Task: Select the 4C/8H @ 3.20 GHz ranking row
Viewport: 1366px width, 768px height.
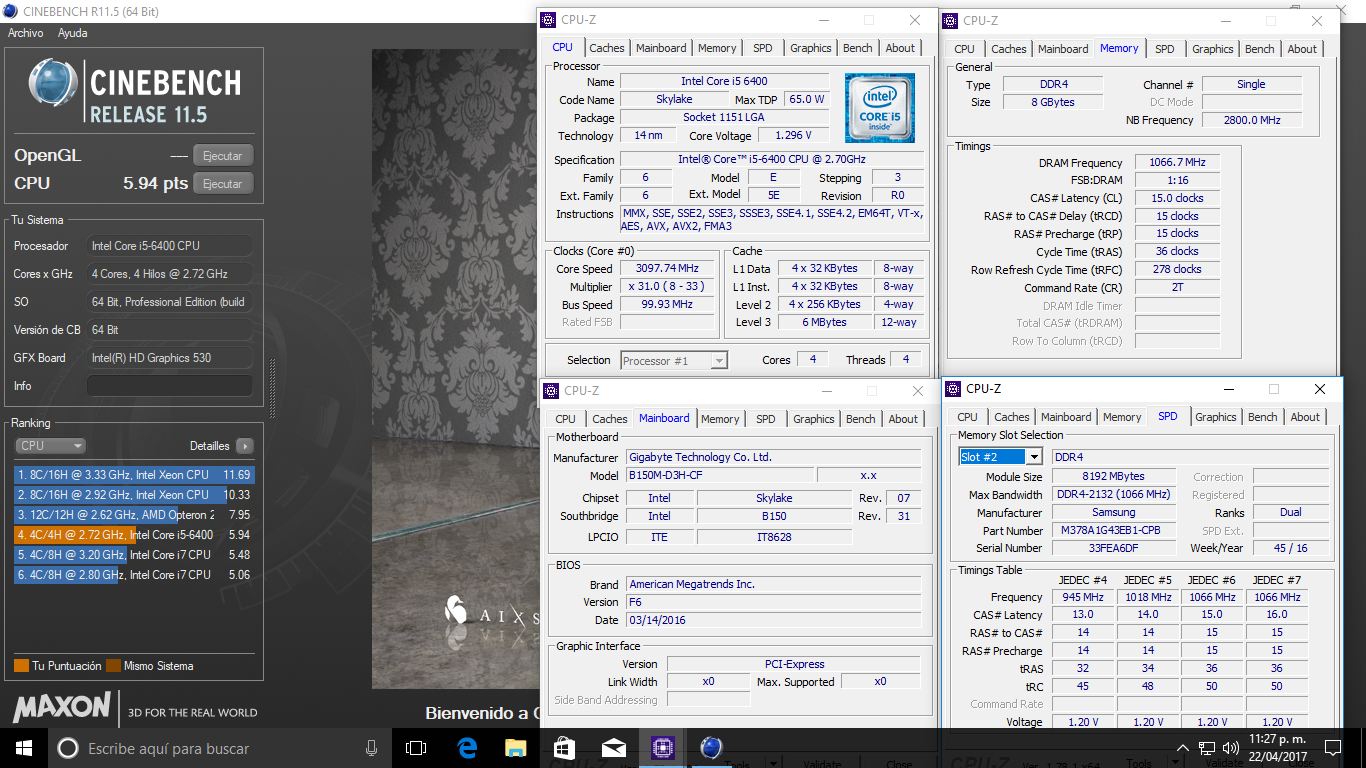Action: coord(134,555)
